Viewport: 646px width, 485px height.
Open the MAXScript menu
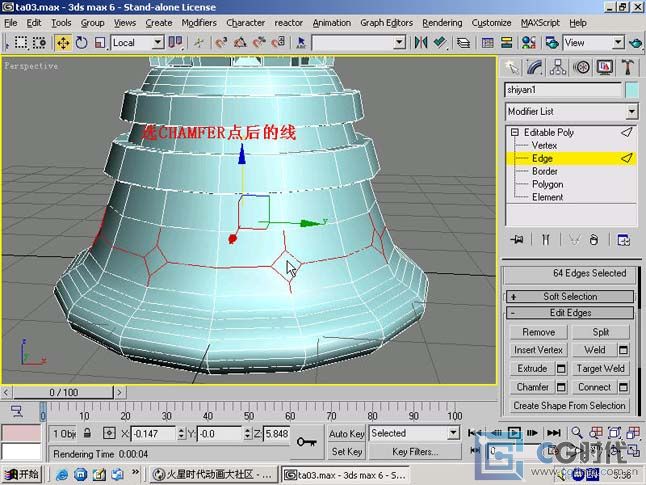coord(540,23)
